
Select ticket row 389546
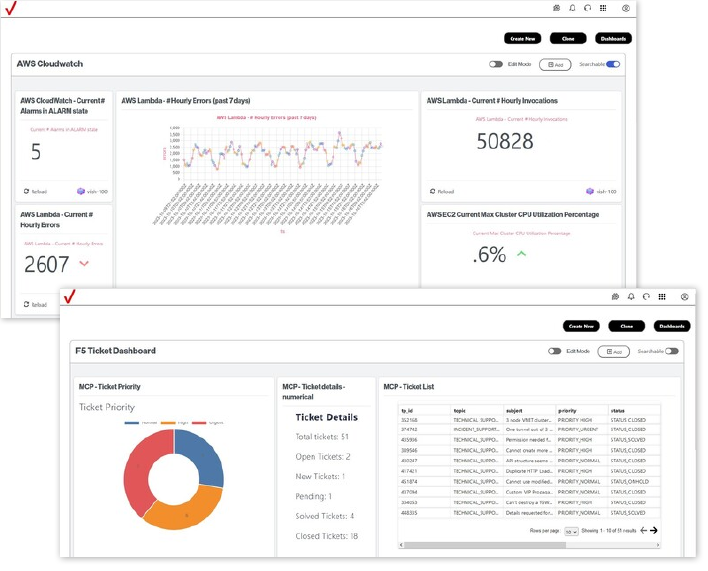pyautogui.click(x=529, y=450)
